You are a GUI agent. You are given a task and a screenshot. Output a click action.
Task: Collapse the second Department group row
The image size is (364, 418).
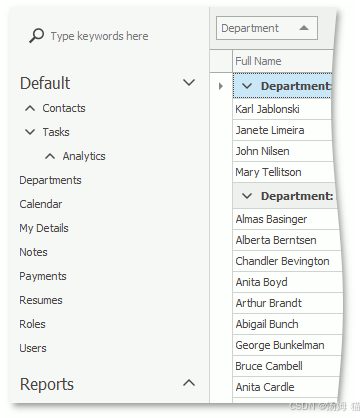click(247, 196)
